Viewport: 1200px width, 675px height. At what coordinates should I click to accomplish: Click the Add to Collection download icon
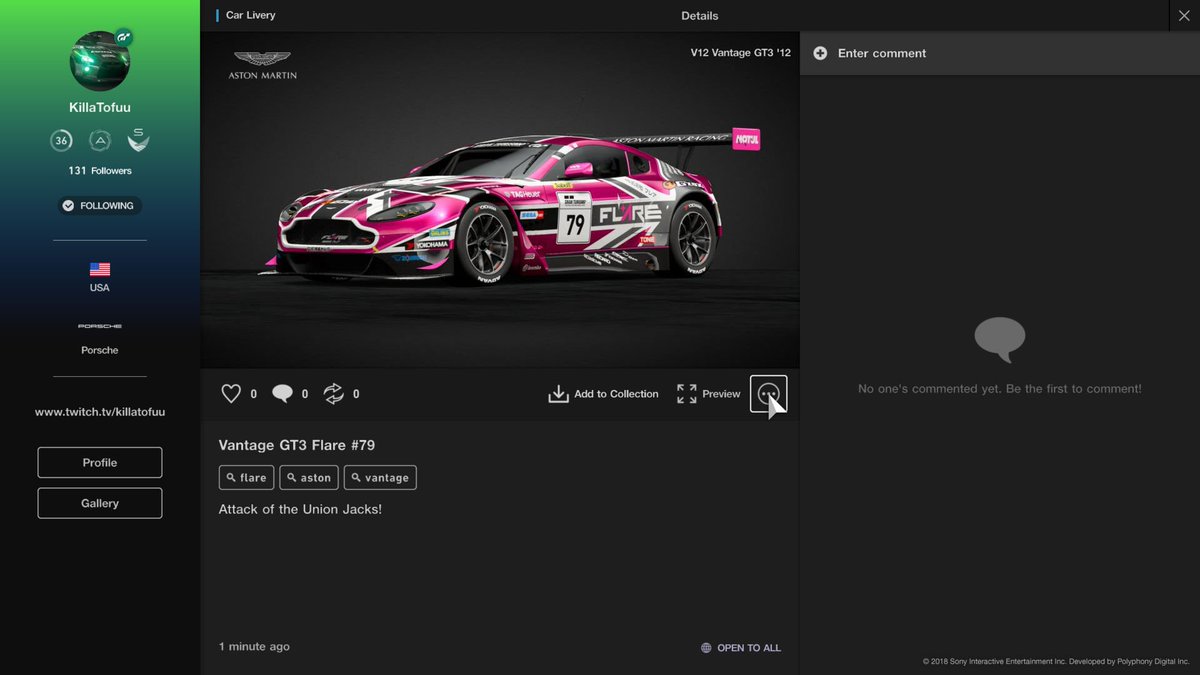(558, 394)
